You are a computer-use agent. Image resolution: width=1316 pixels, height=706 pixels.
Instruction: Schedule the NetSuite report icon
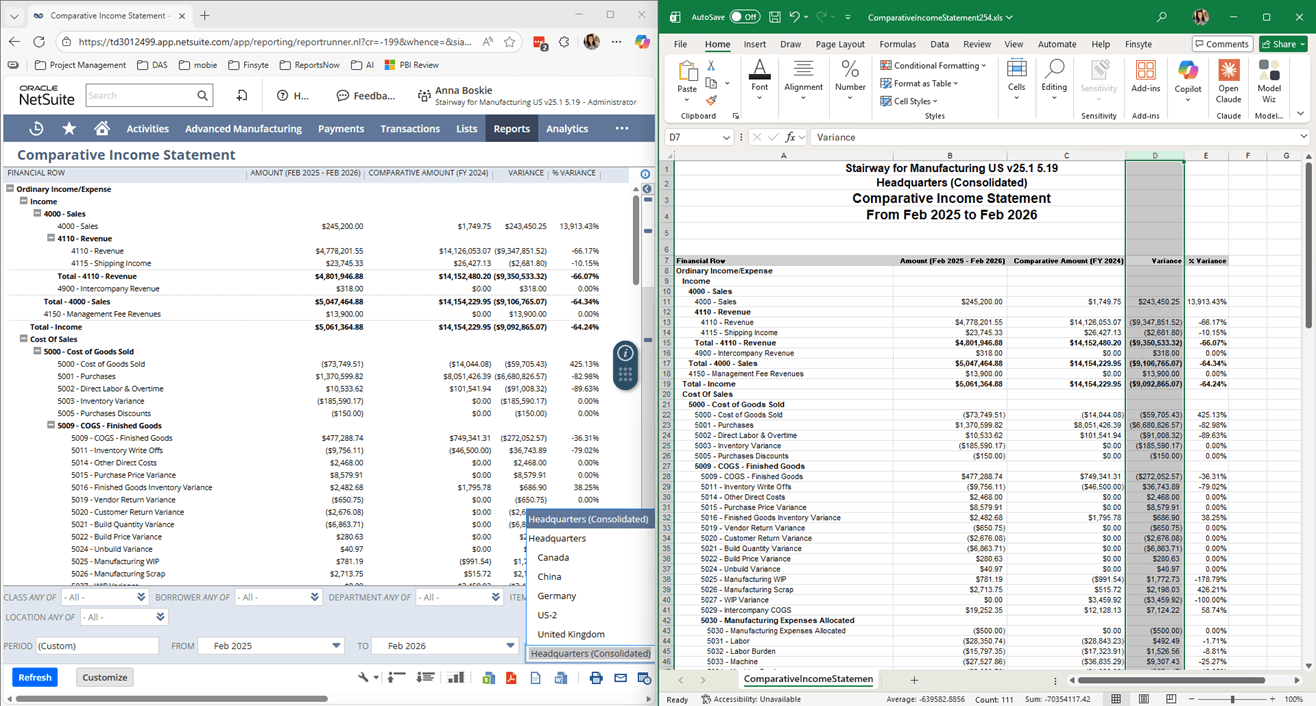pos(644,678)
